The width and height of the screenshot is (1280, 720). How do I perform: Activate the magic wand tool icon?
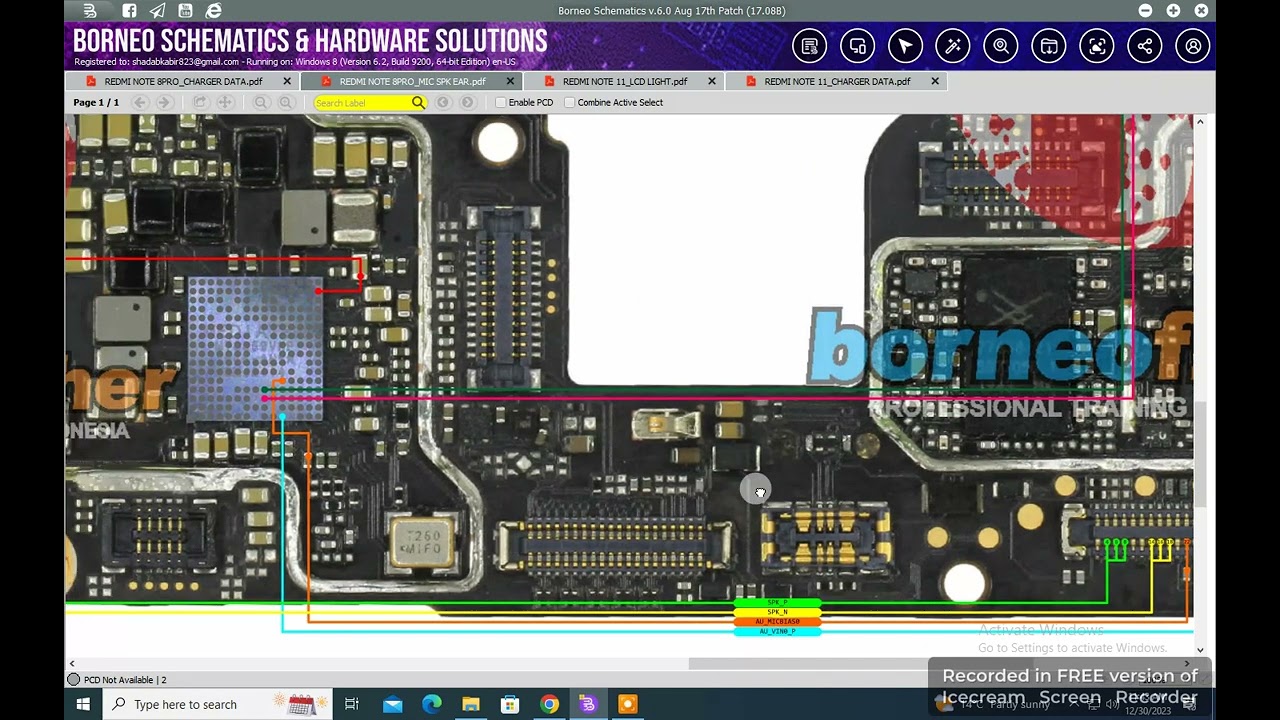pyautogui.click(x=953, y=46)
